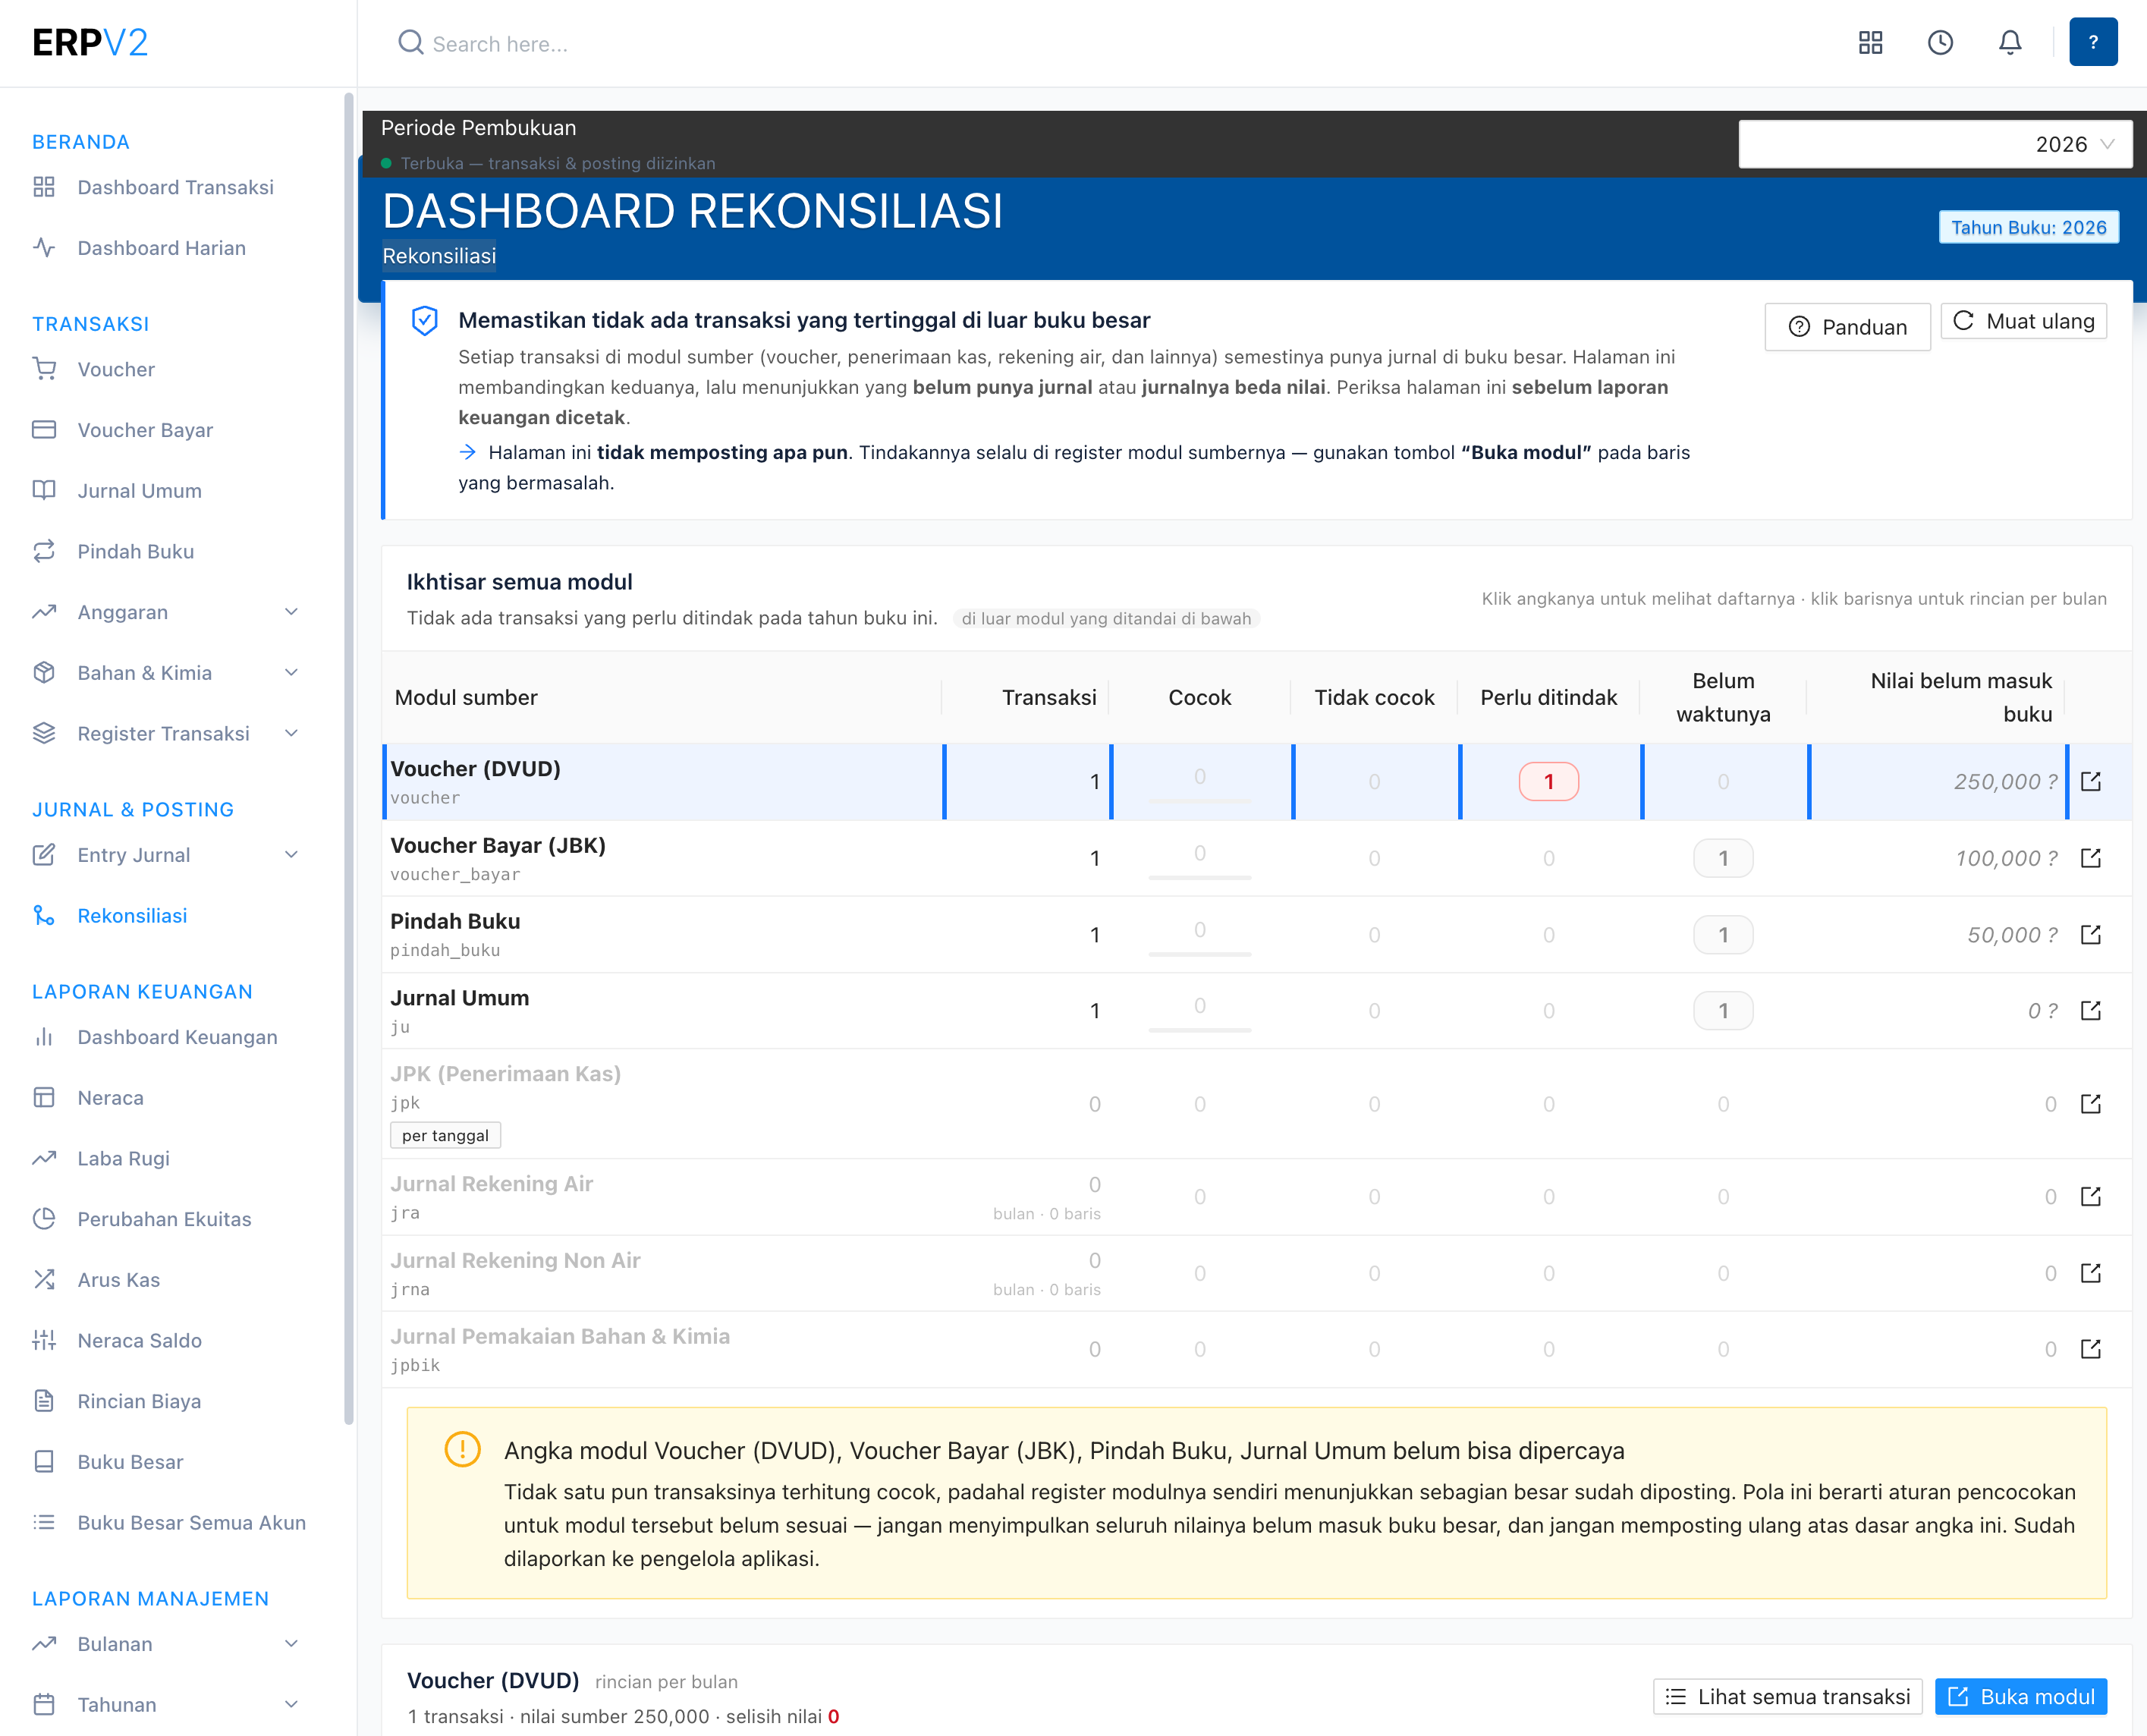The height and width of the screenshot is (1736, 2147).
Task: Click the Rekonsiliasi branch icon
Action: pyautogui.click(x=44, y=915)
